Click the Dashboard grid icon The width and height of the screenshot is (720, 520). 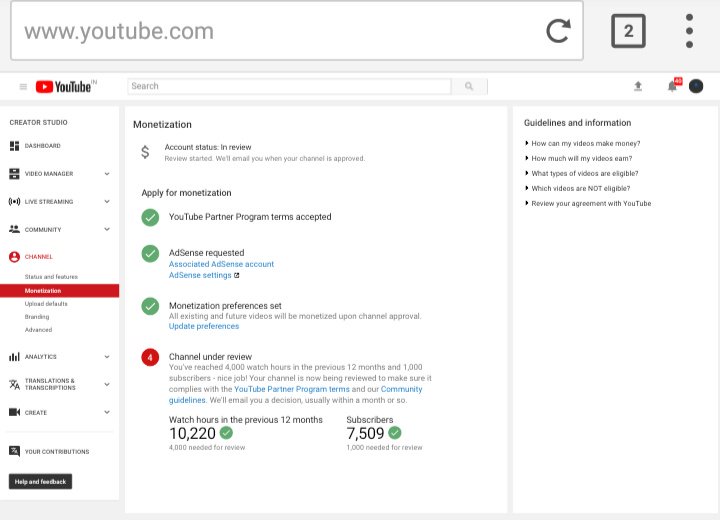pos(14,146)
